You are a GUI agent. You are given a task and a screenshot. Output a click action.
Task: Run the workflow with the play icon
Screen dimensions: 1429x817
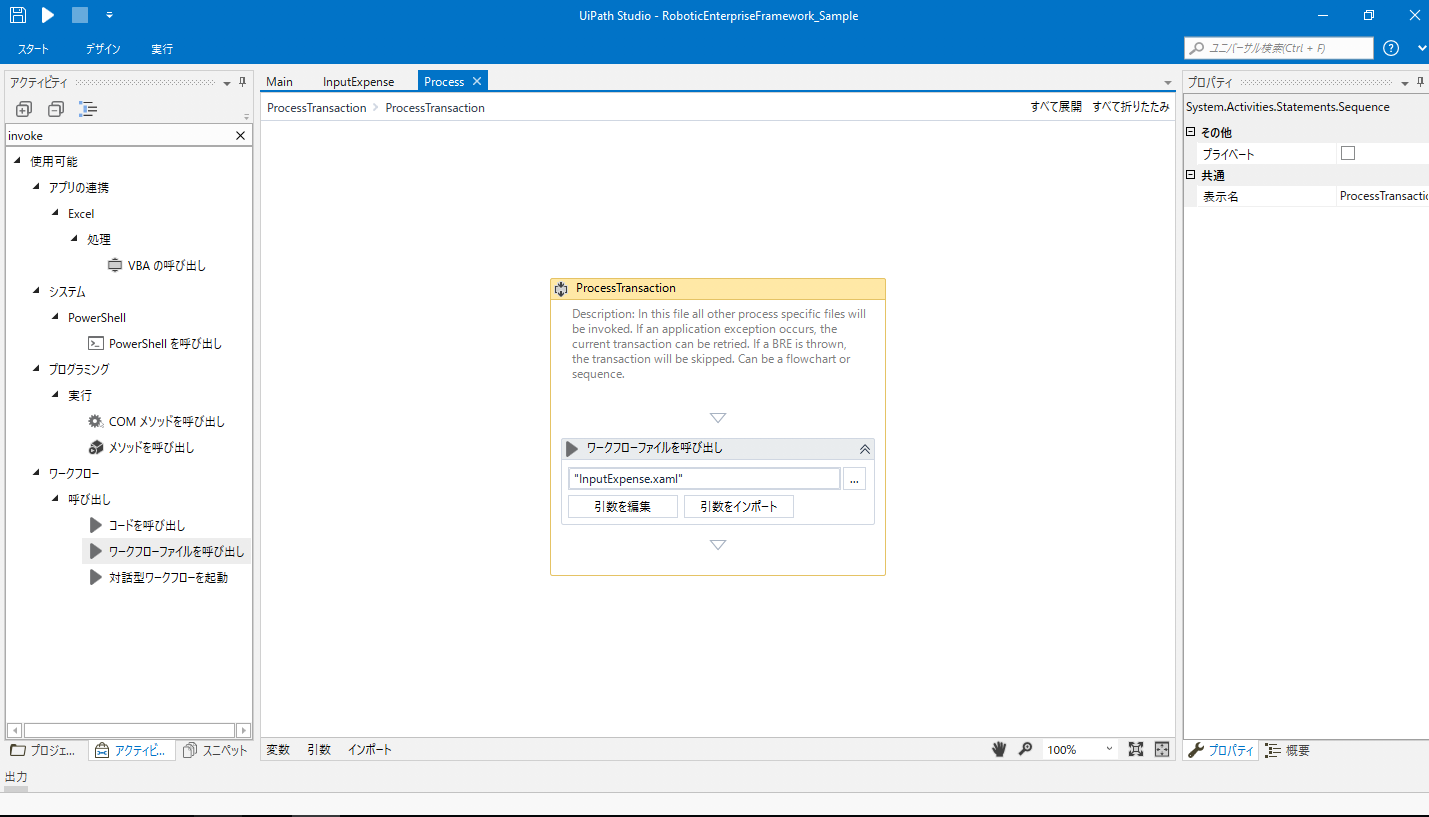[x=48, y=15]
